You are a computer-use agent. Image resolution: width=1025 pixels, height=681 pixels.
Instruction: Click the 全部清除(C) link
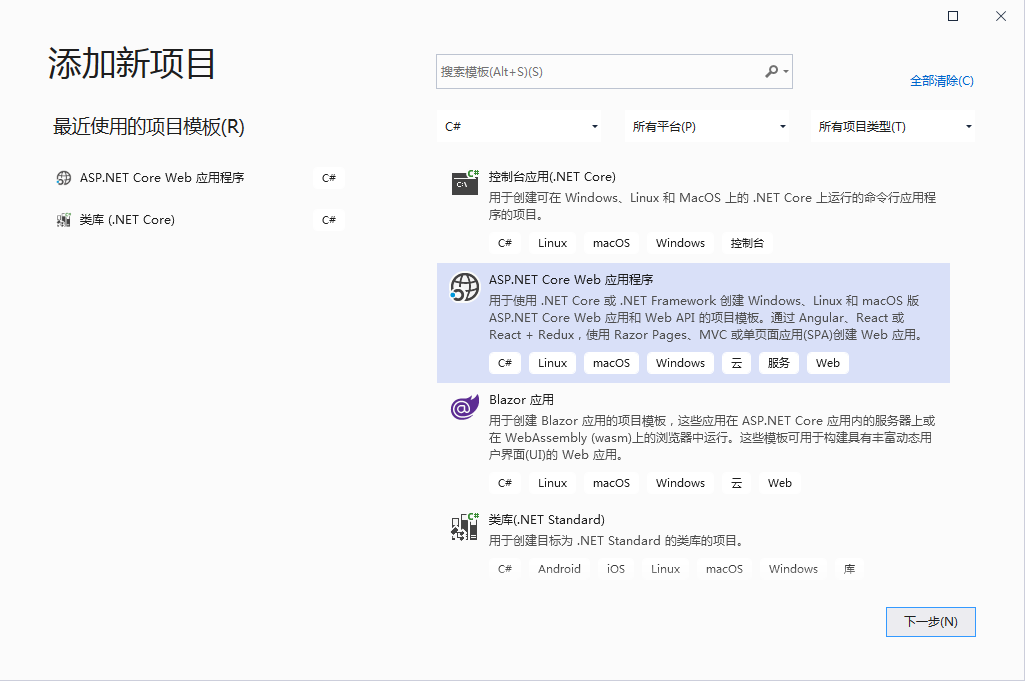pos(941,81)
